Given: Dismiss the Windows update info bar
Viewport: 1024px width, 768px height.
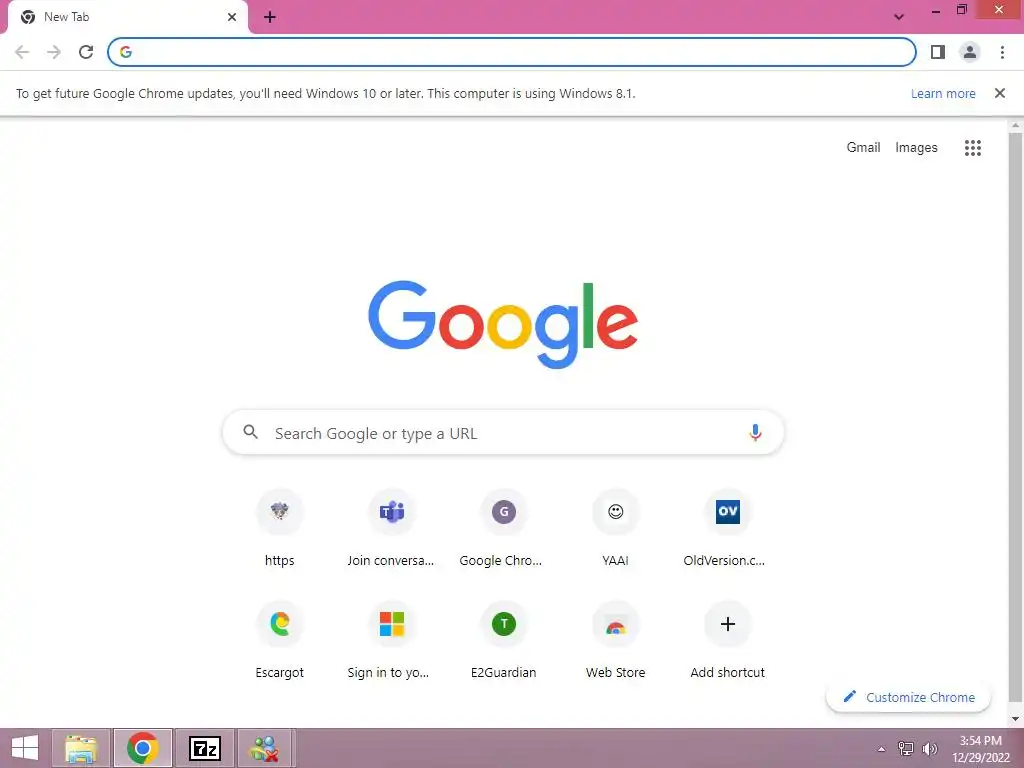Looking at the screenshot, I should [1000, 93].
